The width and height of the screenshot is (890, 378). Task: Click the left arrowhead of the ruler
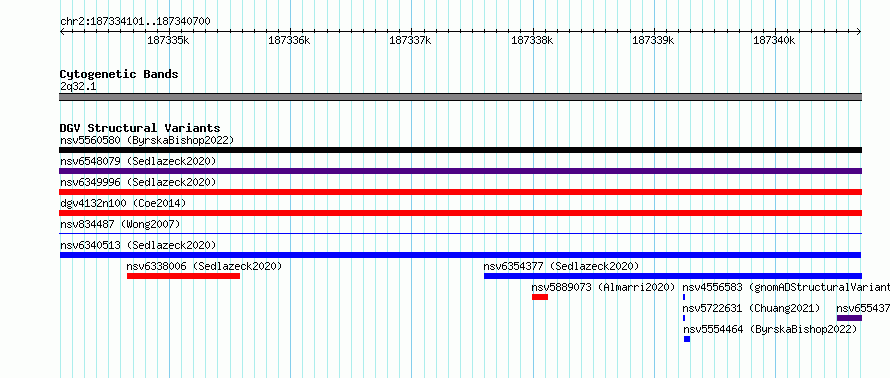point(62,31)
